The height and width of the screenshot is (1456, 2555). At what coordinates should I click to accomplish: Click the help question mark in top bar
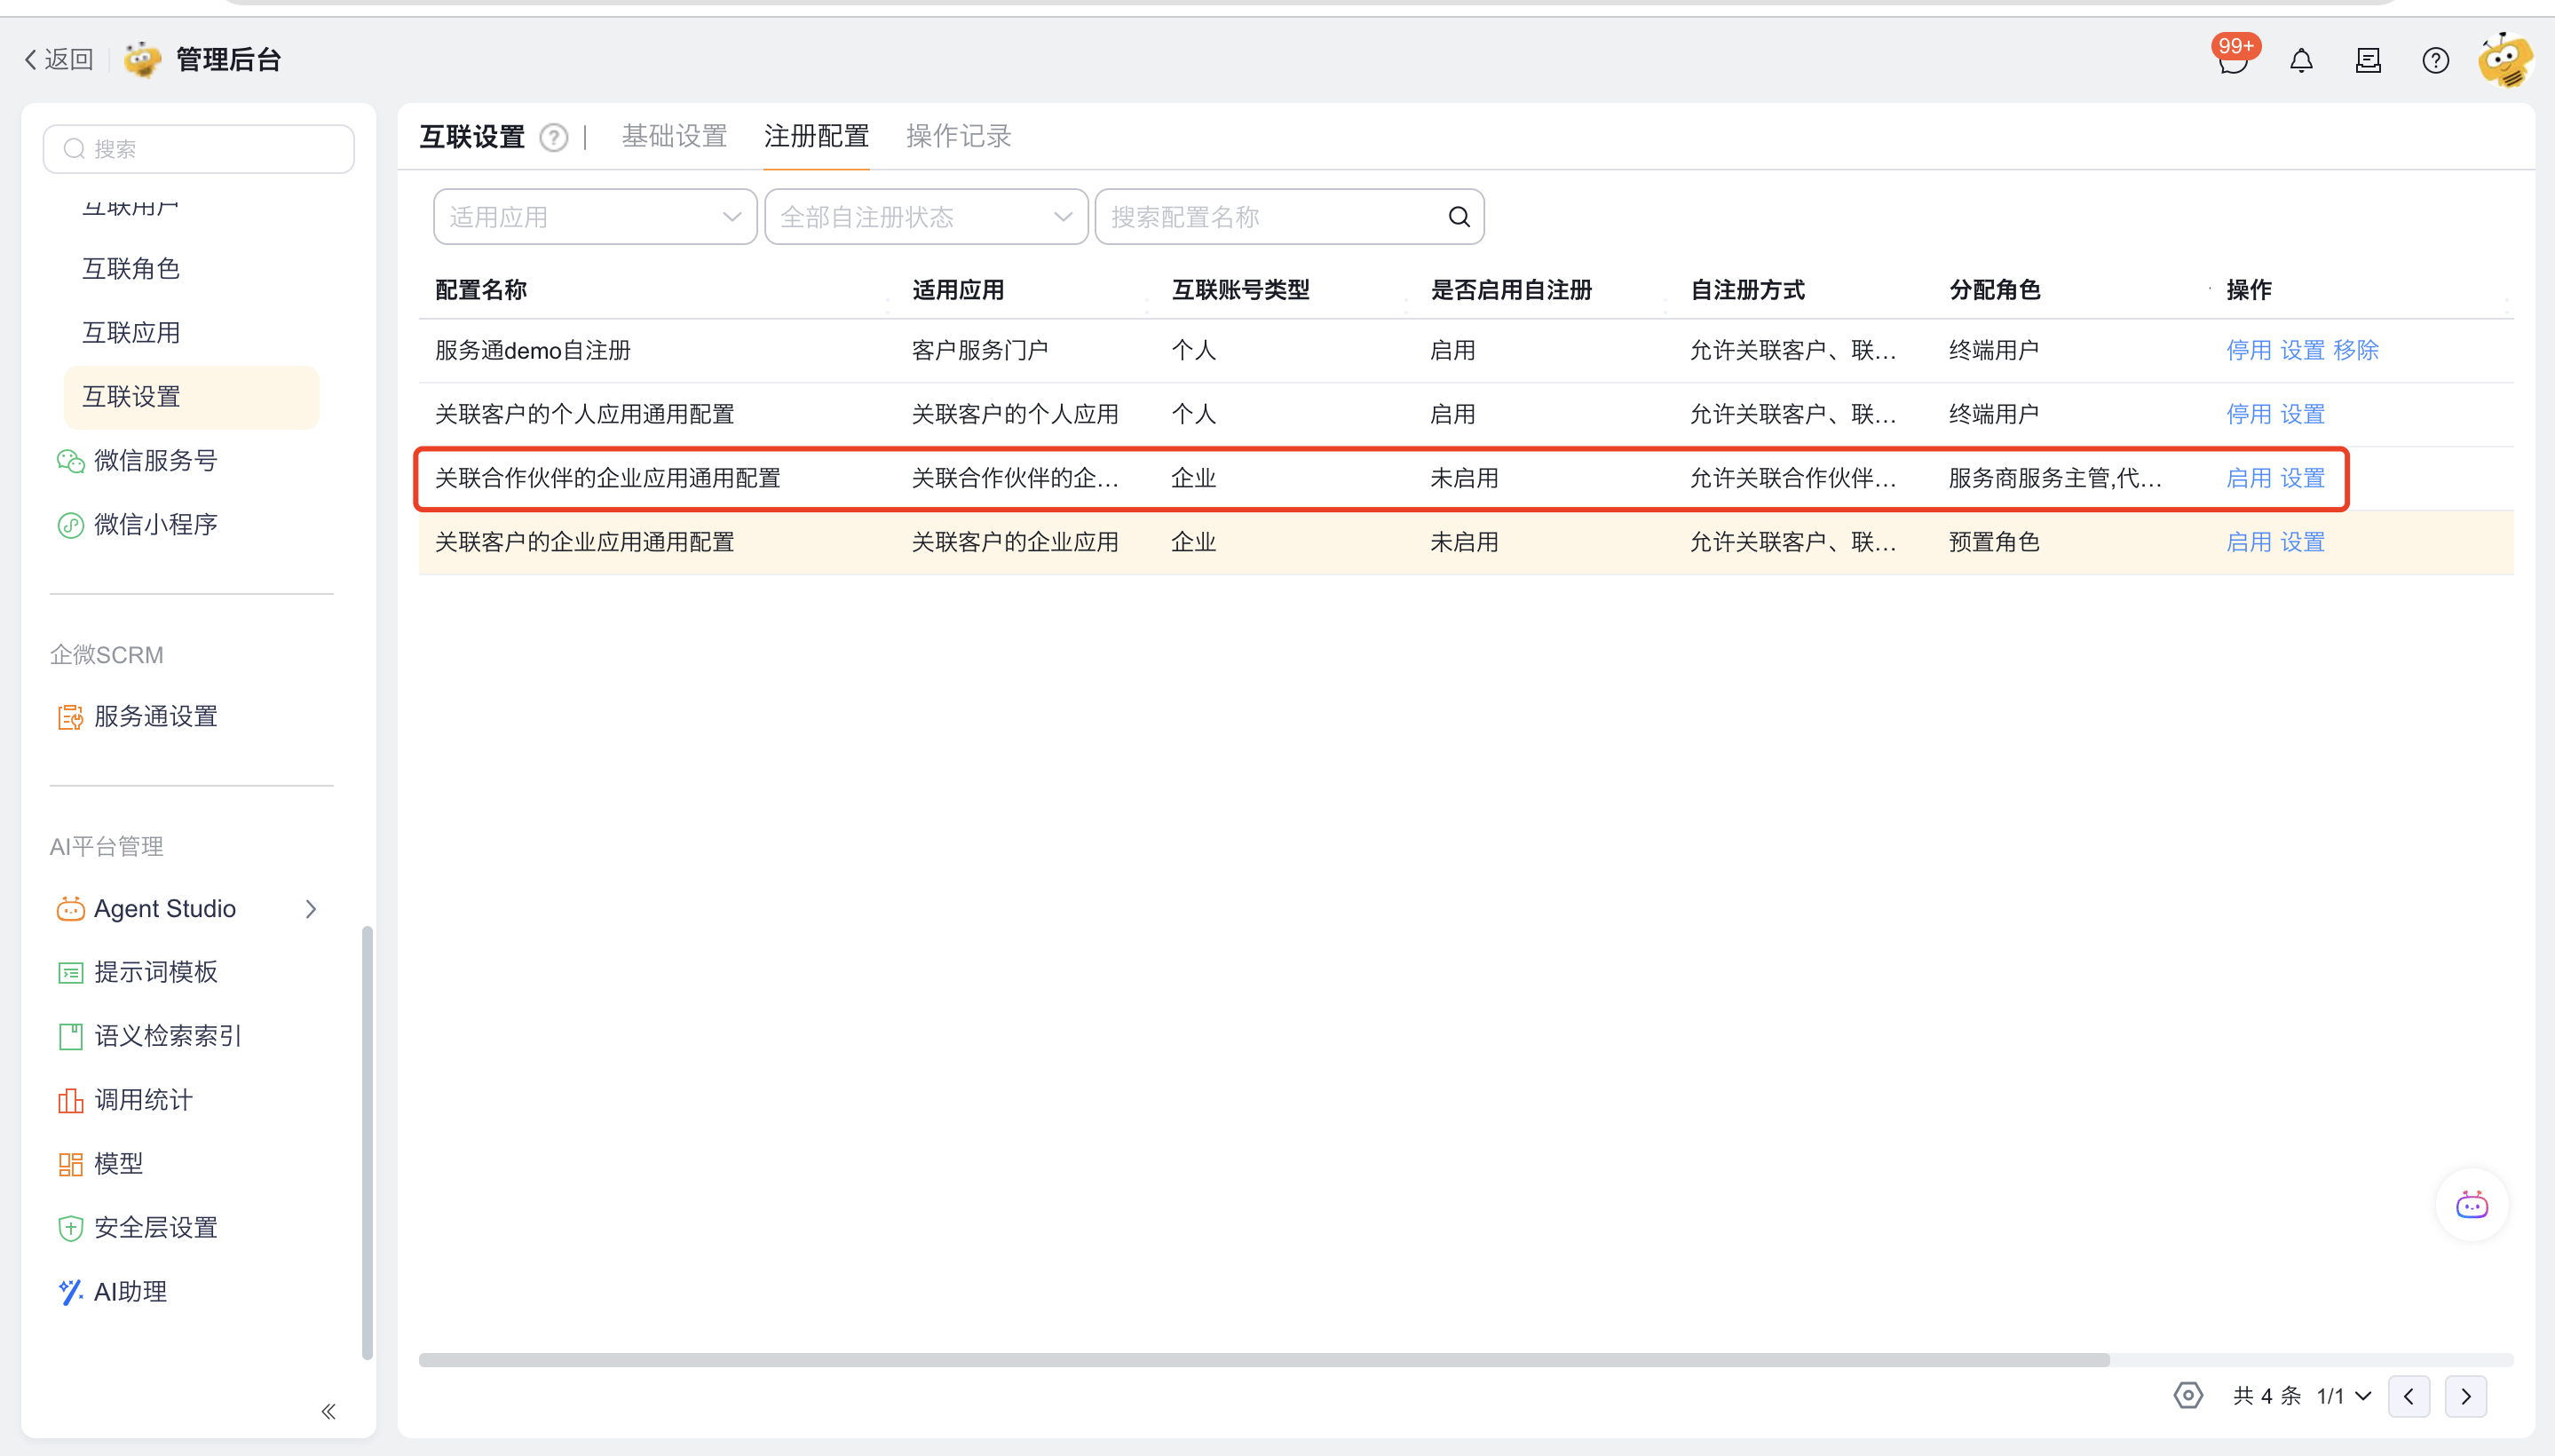(2435, 61)
